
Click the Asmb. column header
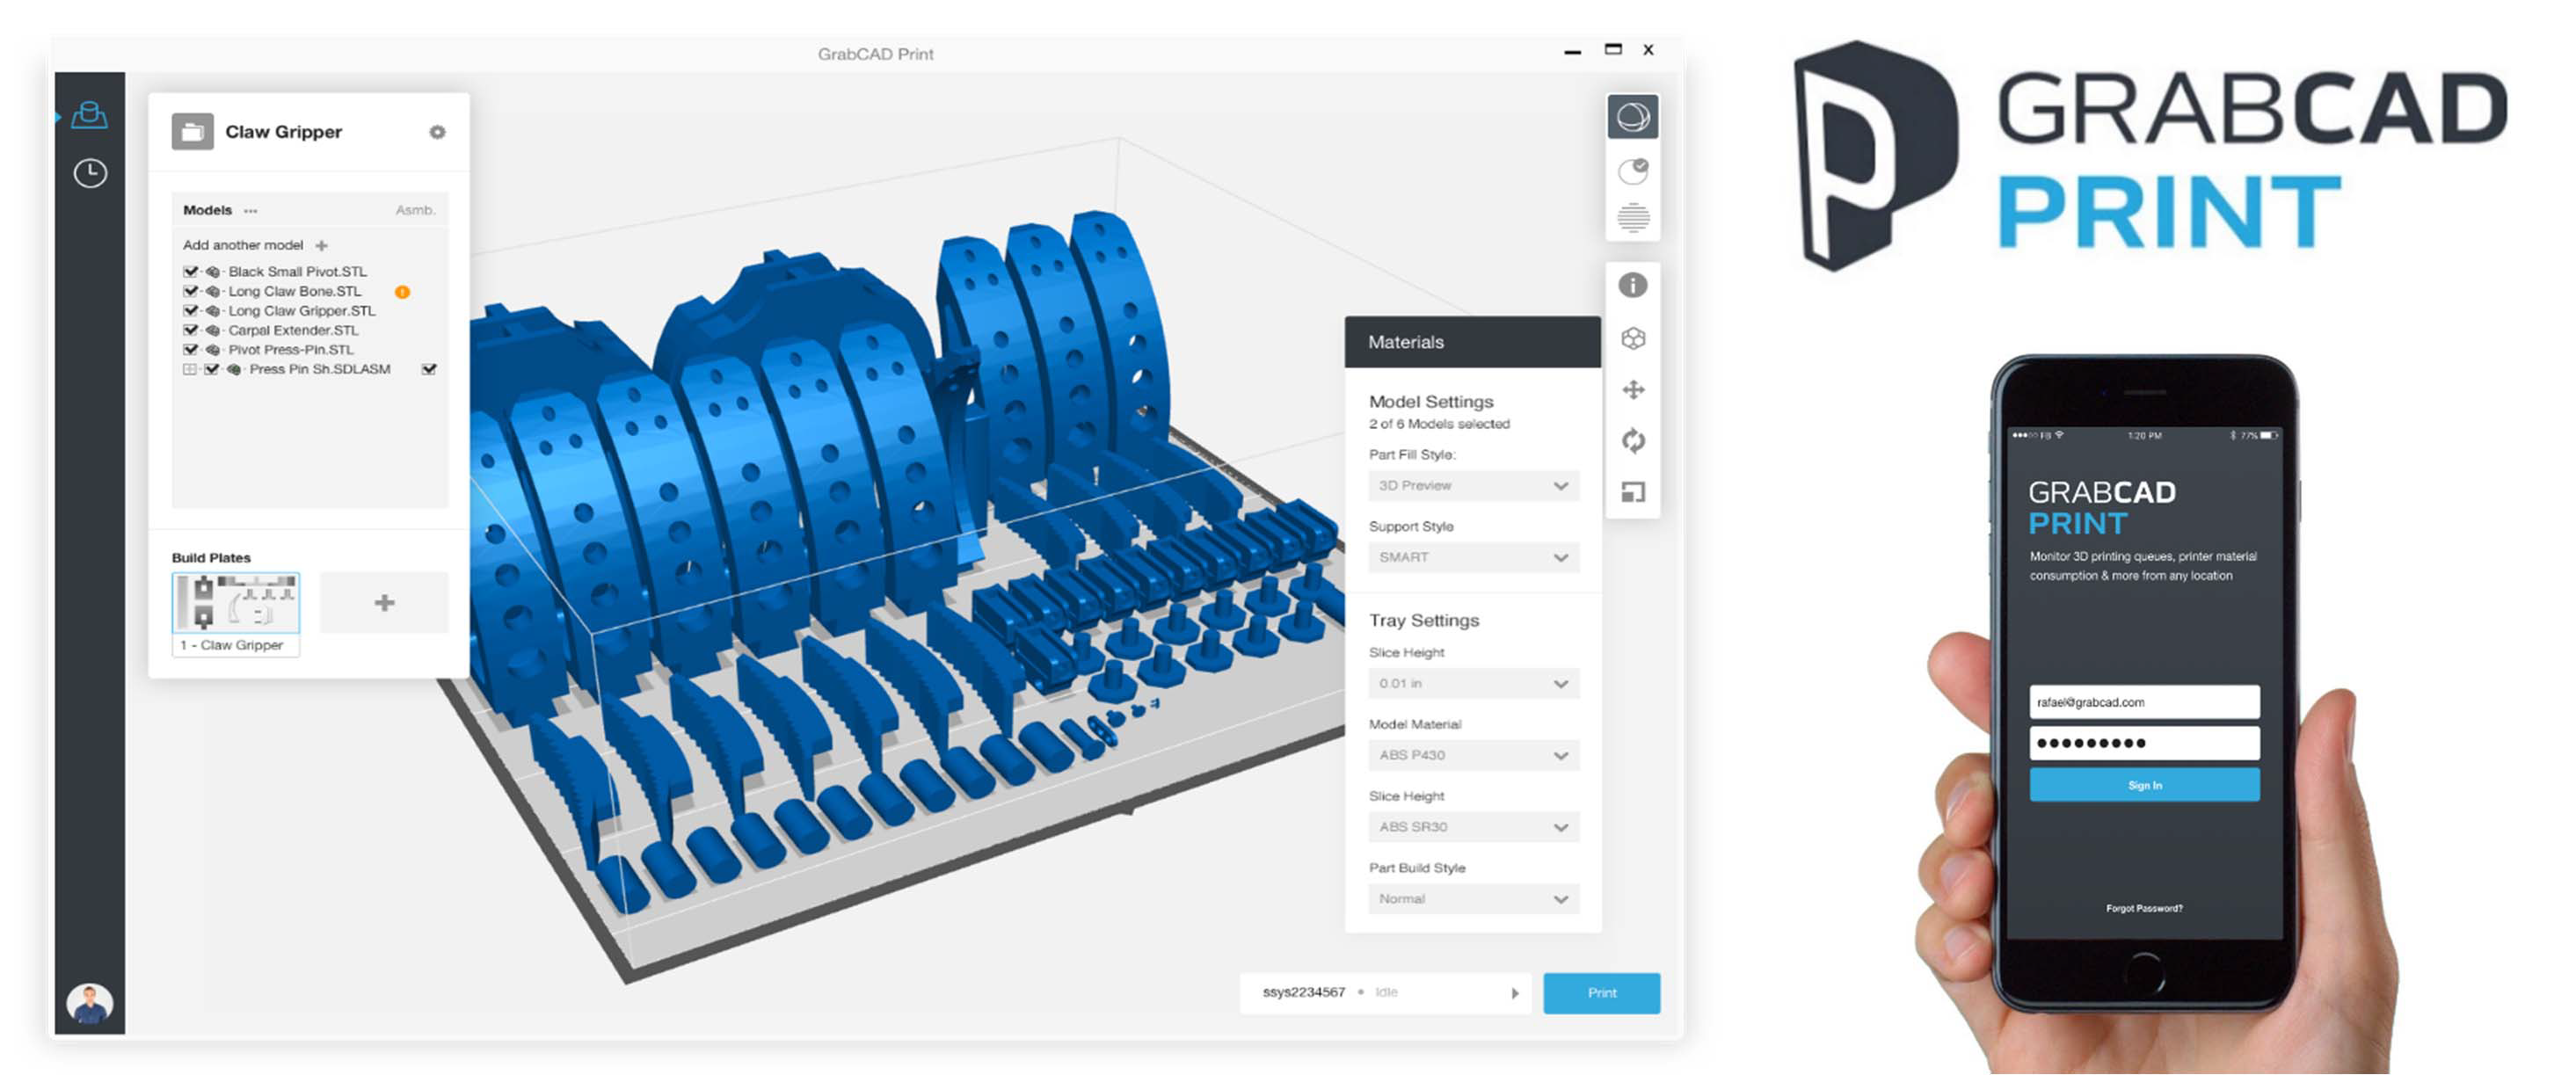click(415, 210)
